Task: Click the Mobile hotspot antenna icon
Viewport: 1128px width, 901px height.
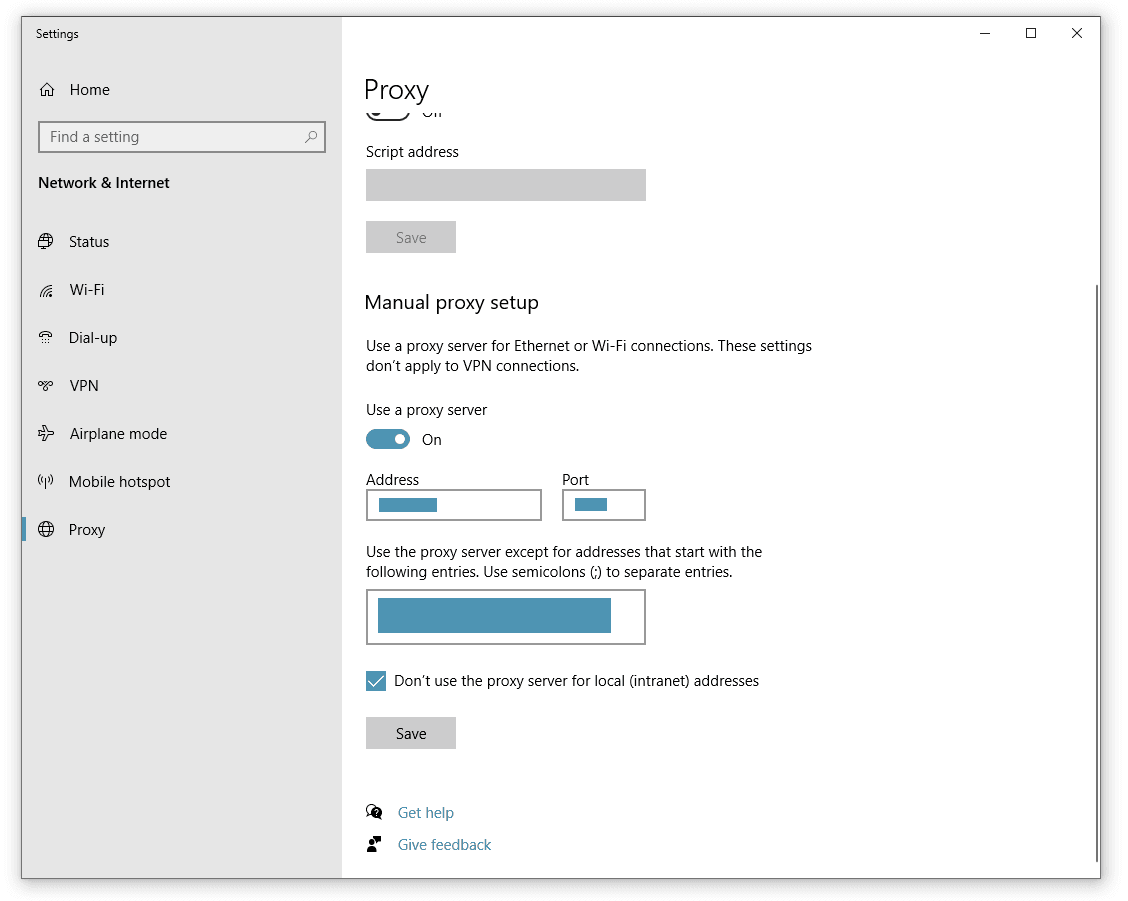Action: tap(46, 481)
